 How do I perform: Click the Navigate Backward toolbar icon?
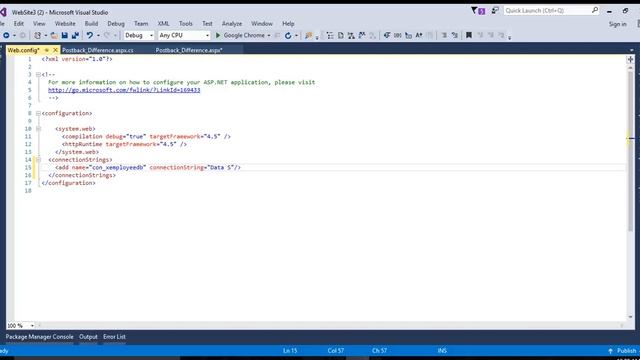click(x=6, y=36)
